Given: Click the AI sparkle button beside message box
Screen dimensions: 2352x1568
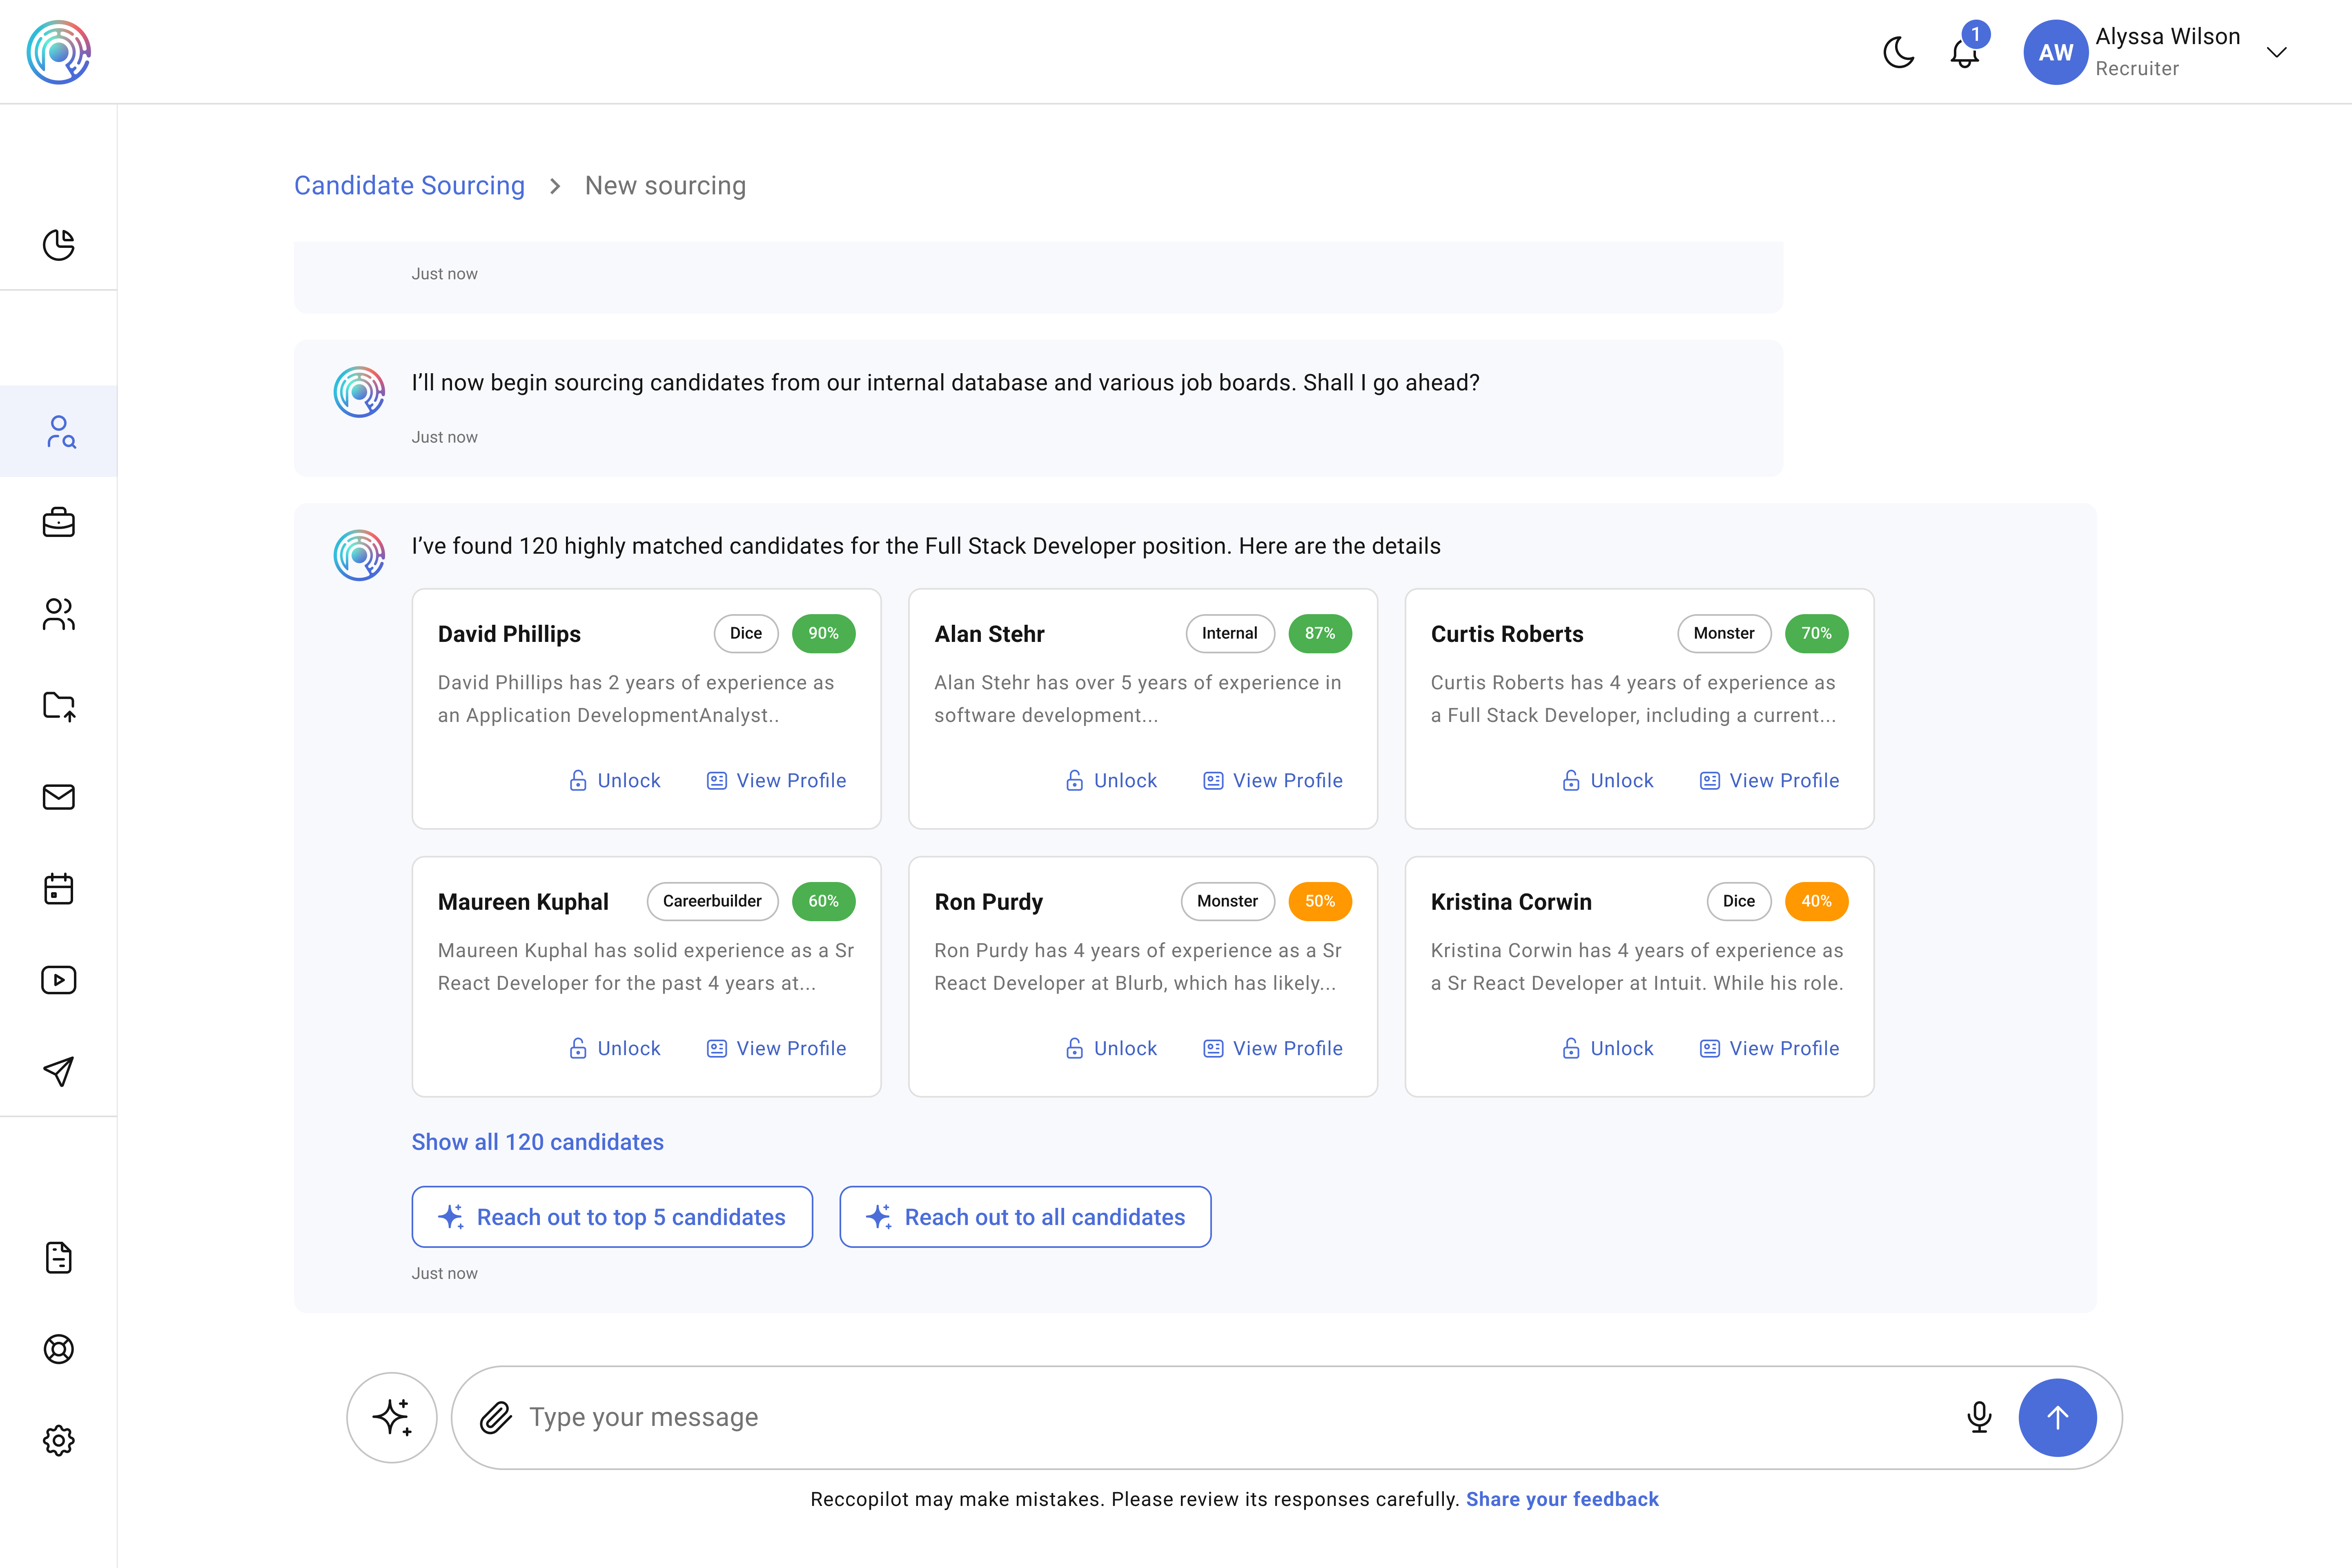Looking at the screenshot, I should 392,1417.
